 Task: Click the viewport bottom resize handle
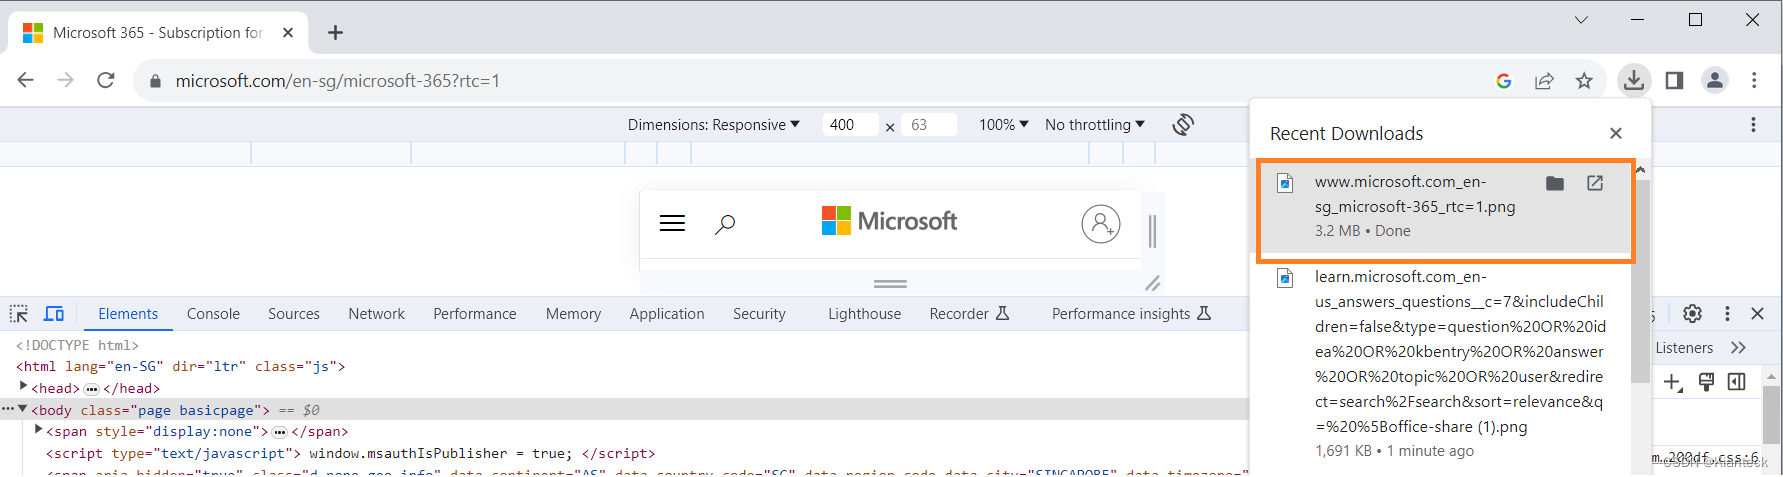click(890, 284)
